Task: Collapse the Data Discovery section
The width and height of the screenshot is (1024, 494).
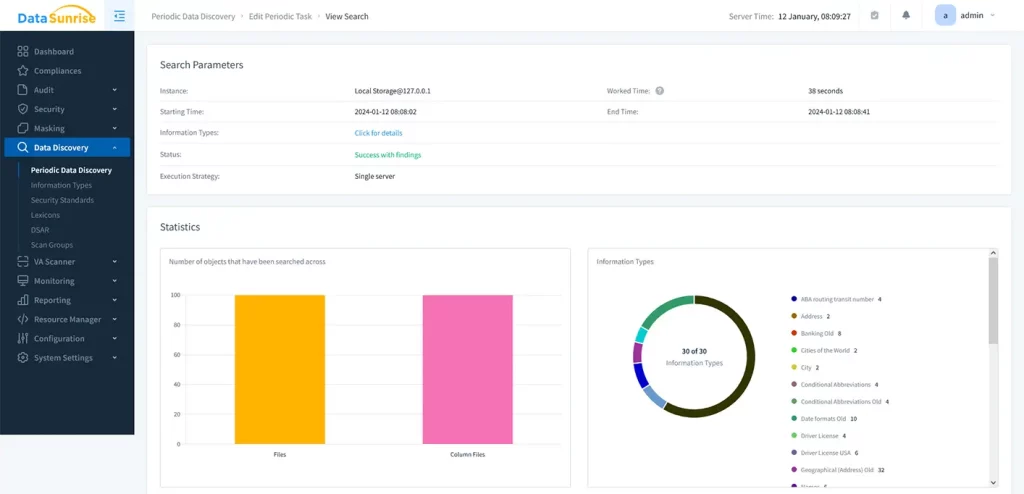Action: coord(114,148)
